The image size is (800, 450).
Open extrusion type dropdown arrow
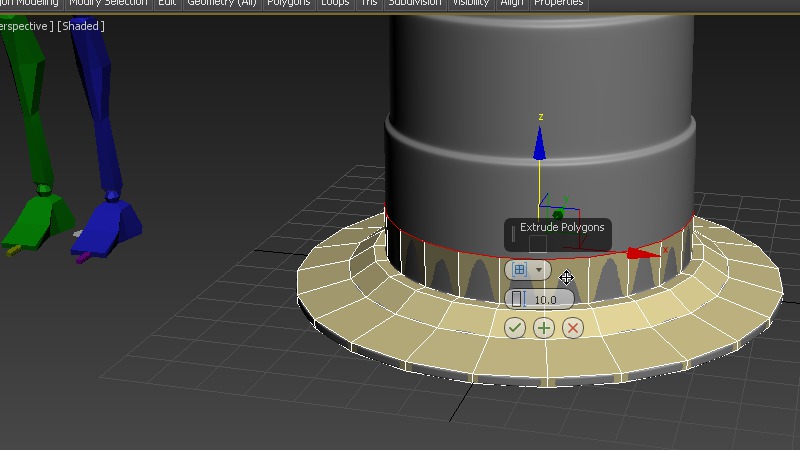click(x=540, y=270)
